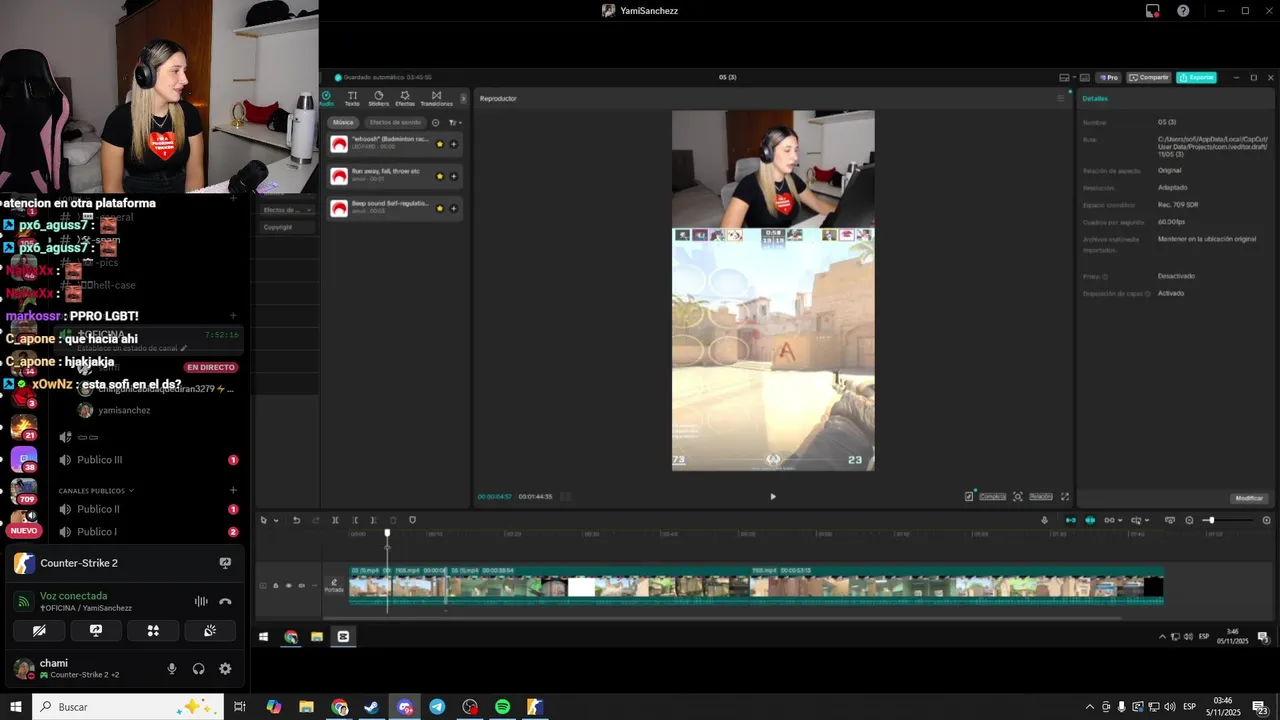1280x720 pixels.
Task: Toggle Discord noise suppression
Action: [x=201, y=601]
